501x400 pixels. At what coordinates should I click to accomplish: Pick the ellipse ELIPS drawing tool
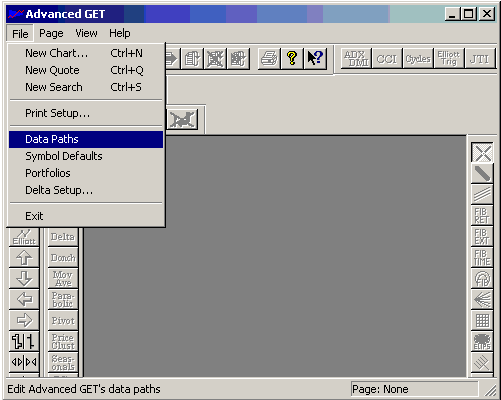[482, 342]
